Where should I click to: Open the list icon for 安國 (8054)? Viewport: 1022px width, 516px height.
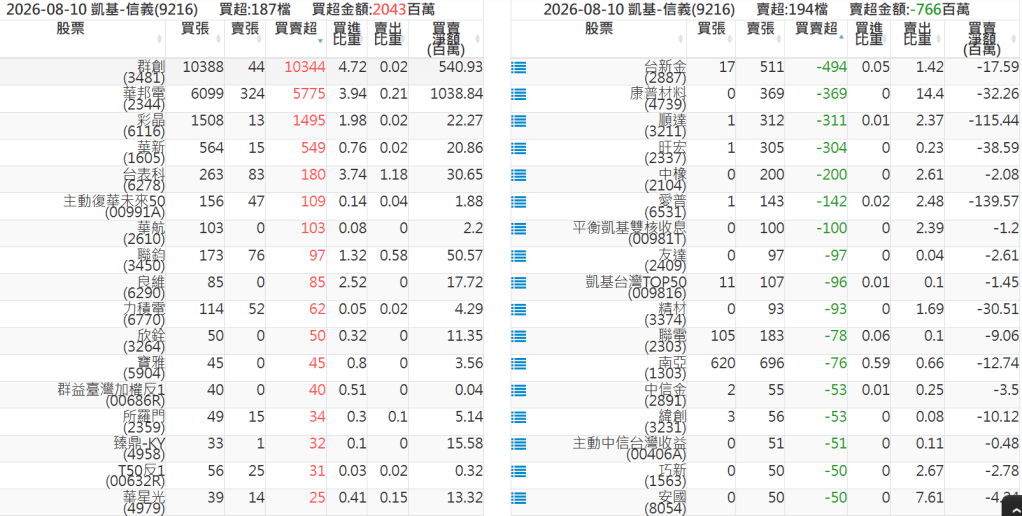pos(519,498)
